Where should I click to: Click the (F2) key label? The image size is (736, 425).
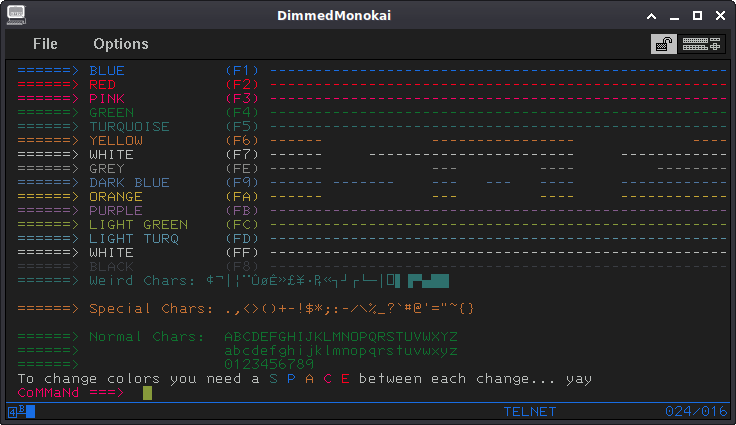242,85
